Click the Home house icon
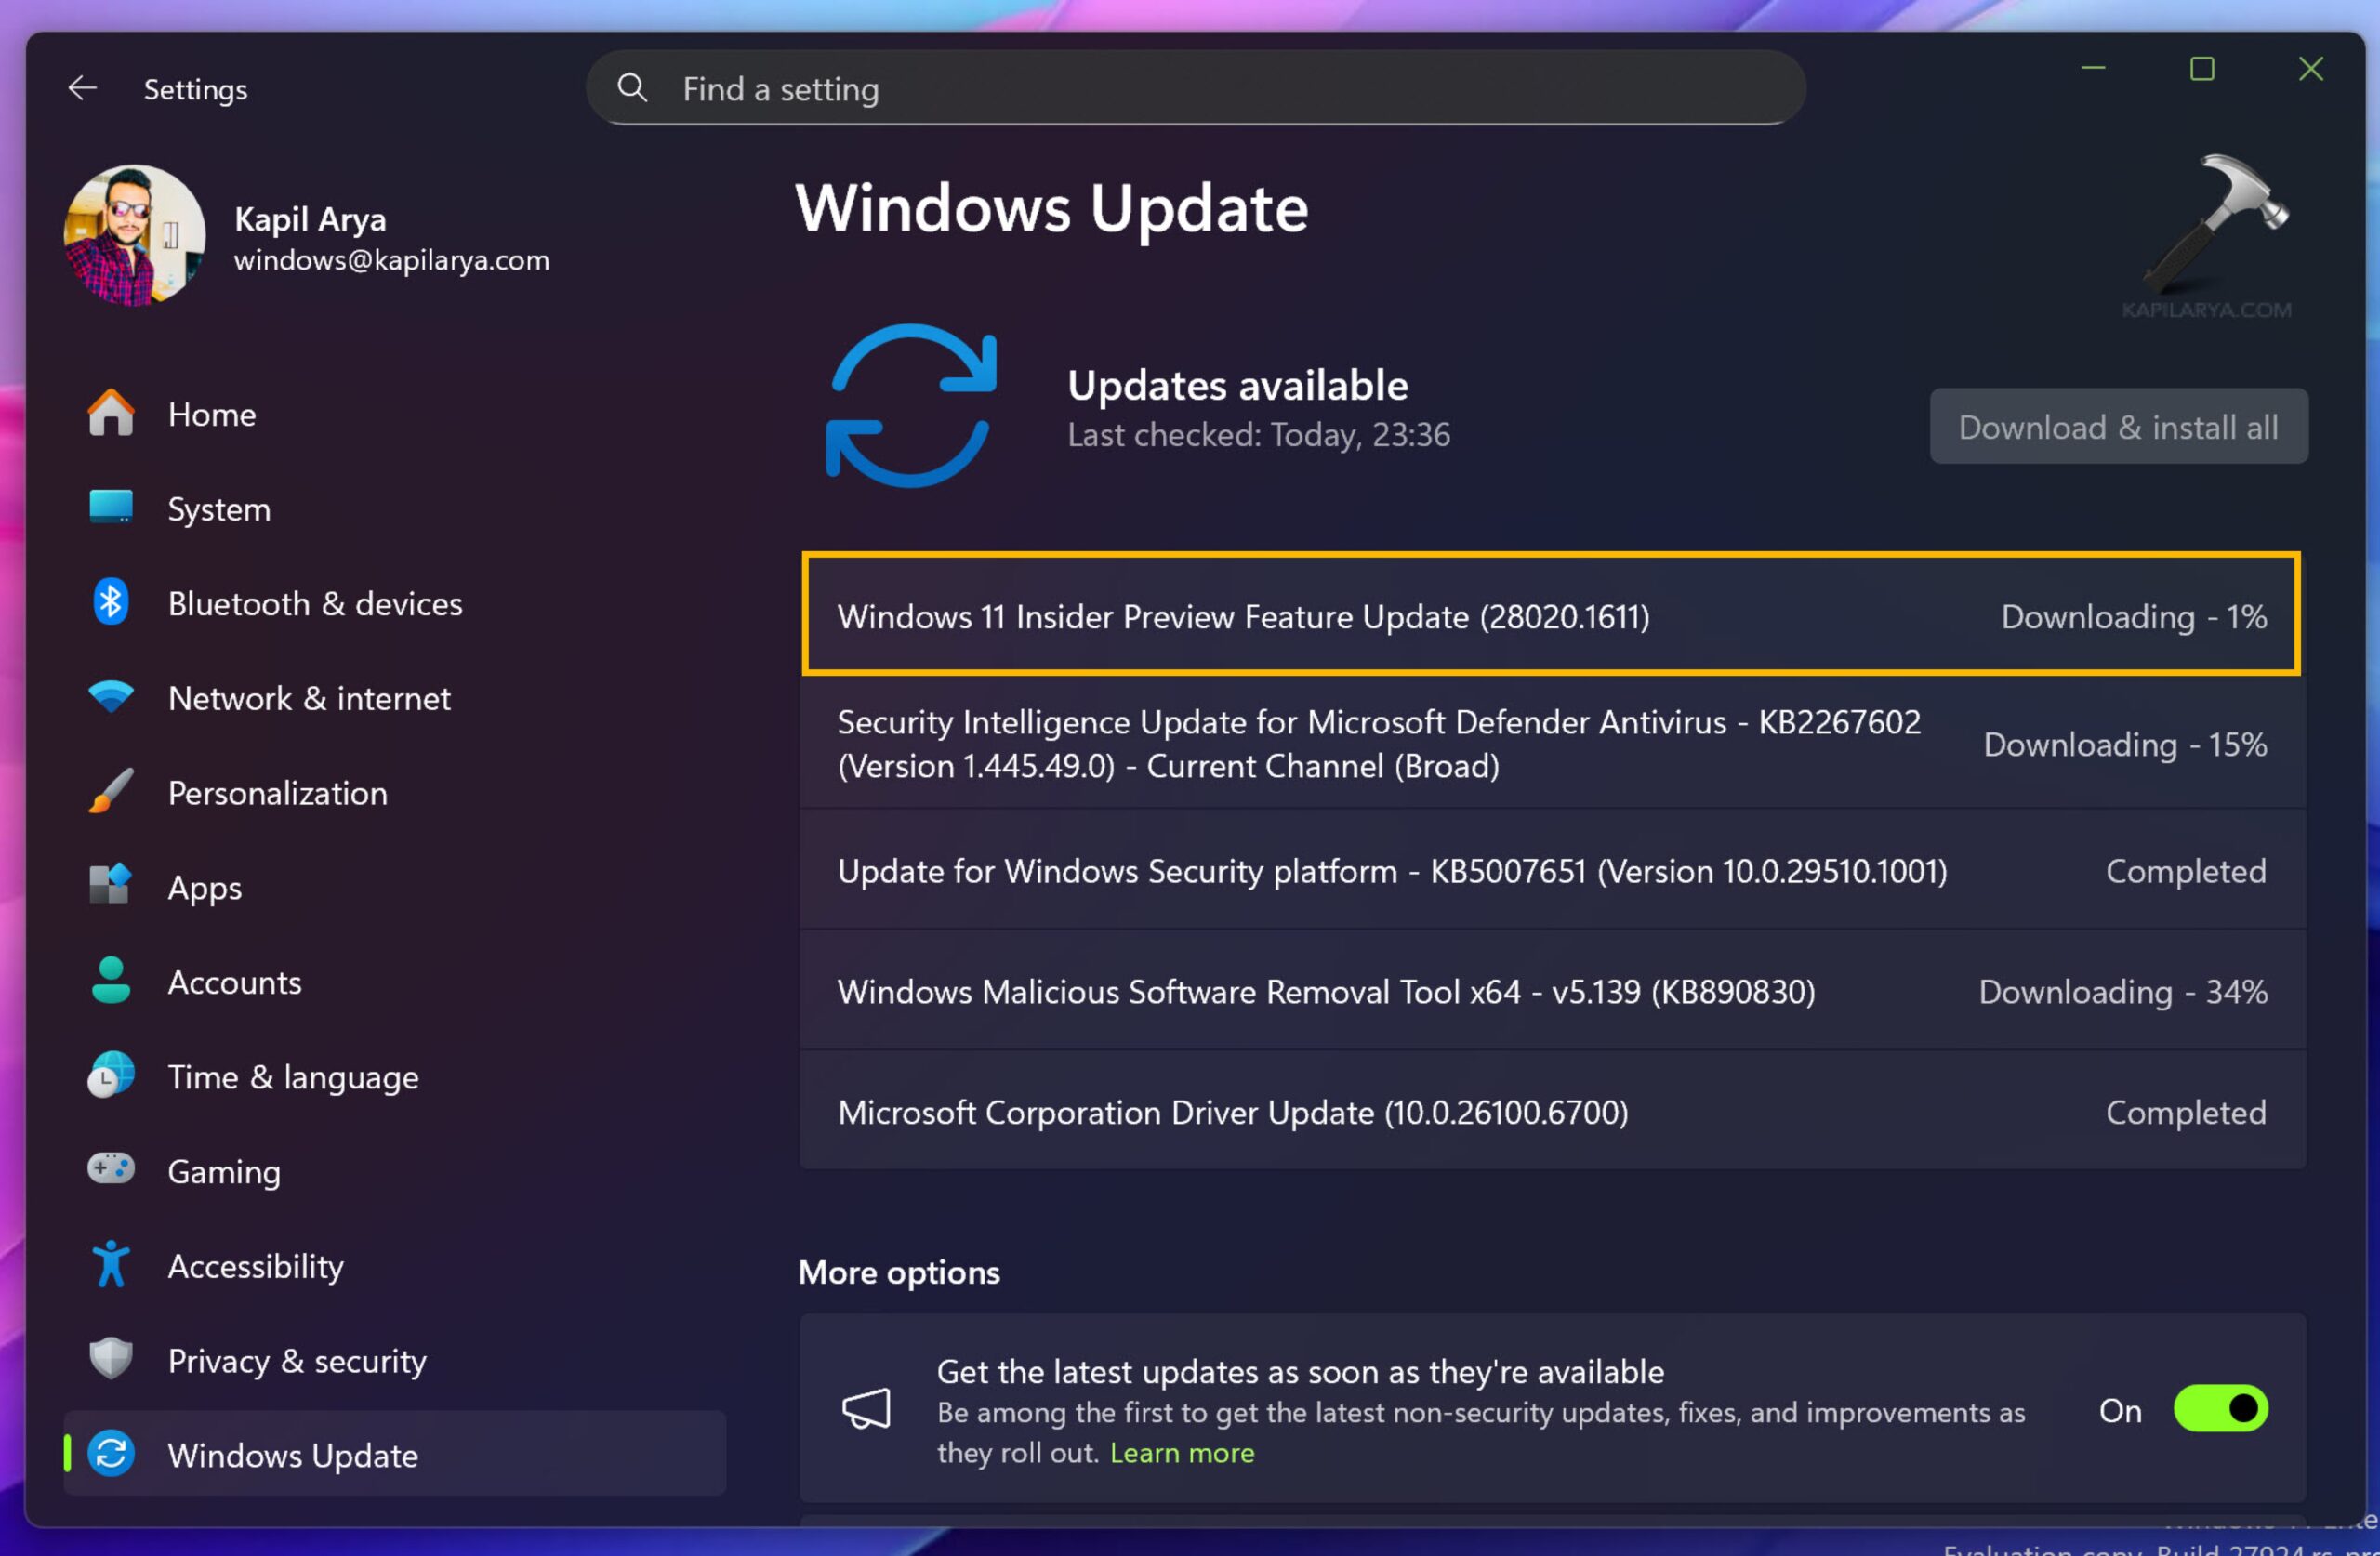 tap(111, 413)
